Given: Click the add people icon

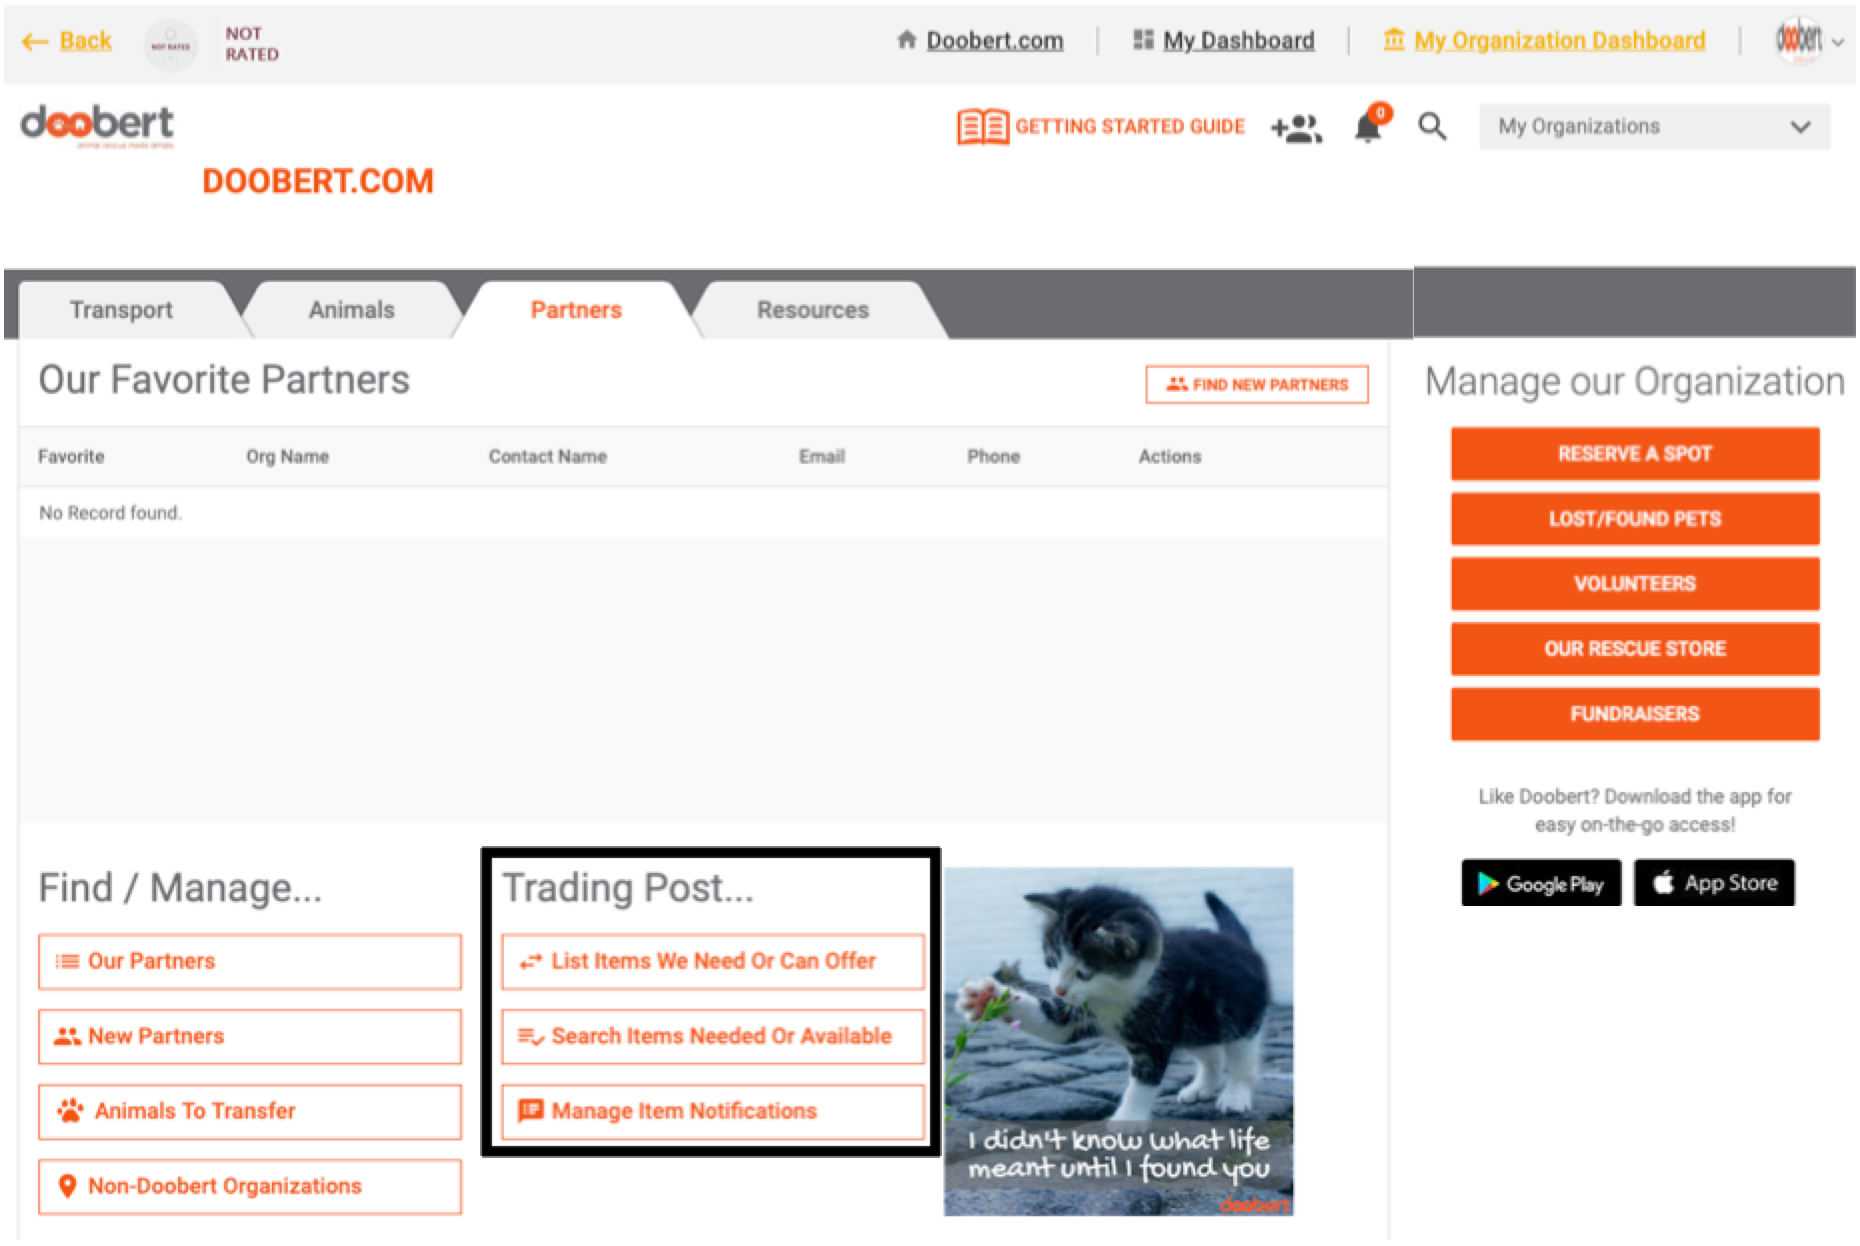Looking at the screenshot, I should pyautogui.click(x=1296, y=128).
